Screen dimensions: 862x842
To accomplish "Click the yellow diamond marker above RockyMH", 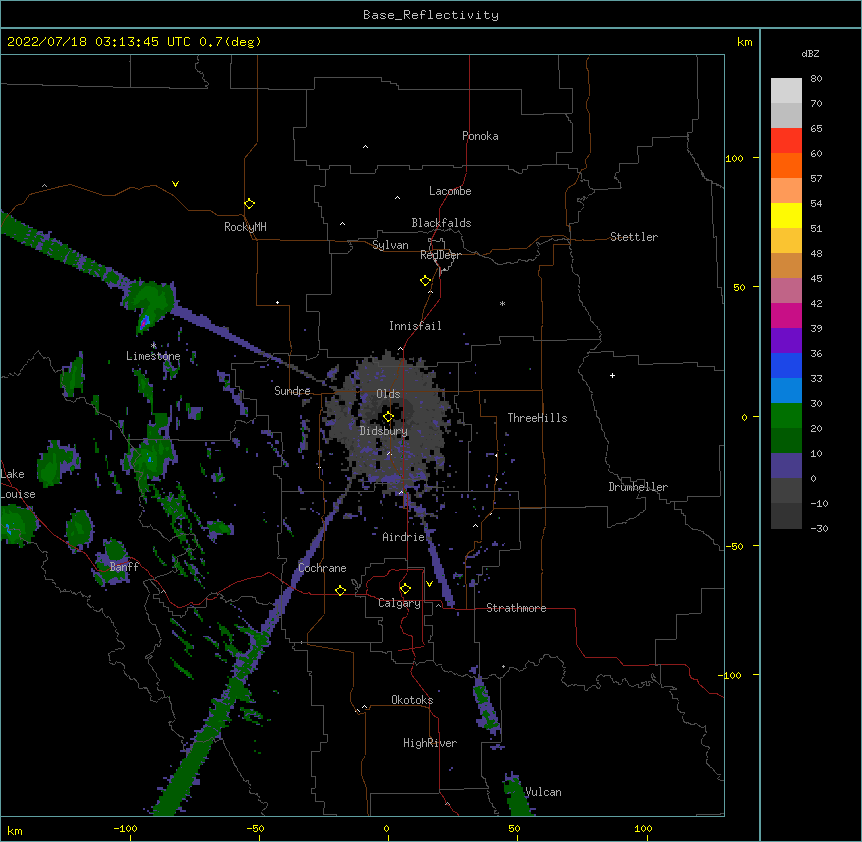I will [250, 204].
